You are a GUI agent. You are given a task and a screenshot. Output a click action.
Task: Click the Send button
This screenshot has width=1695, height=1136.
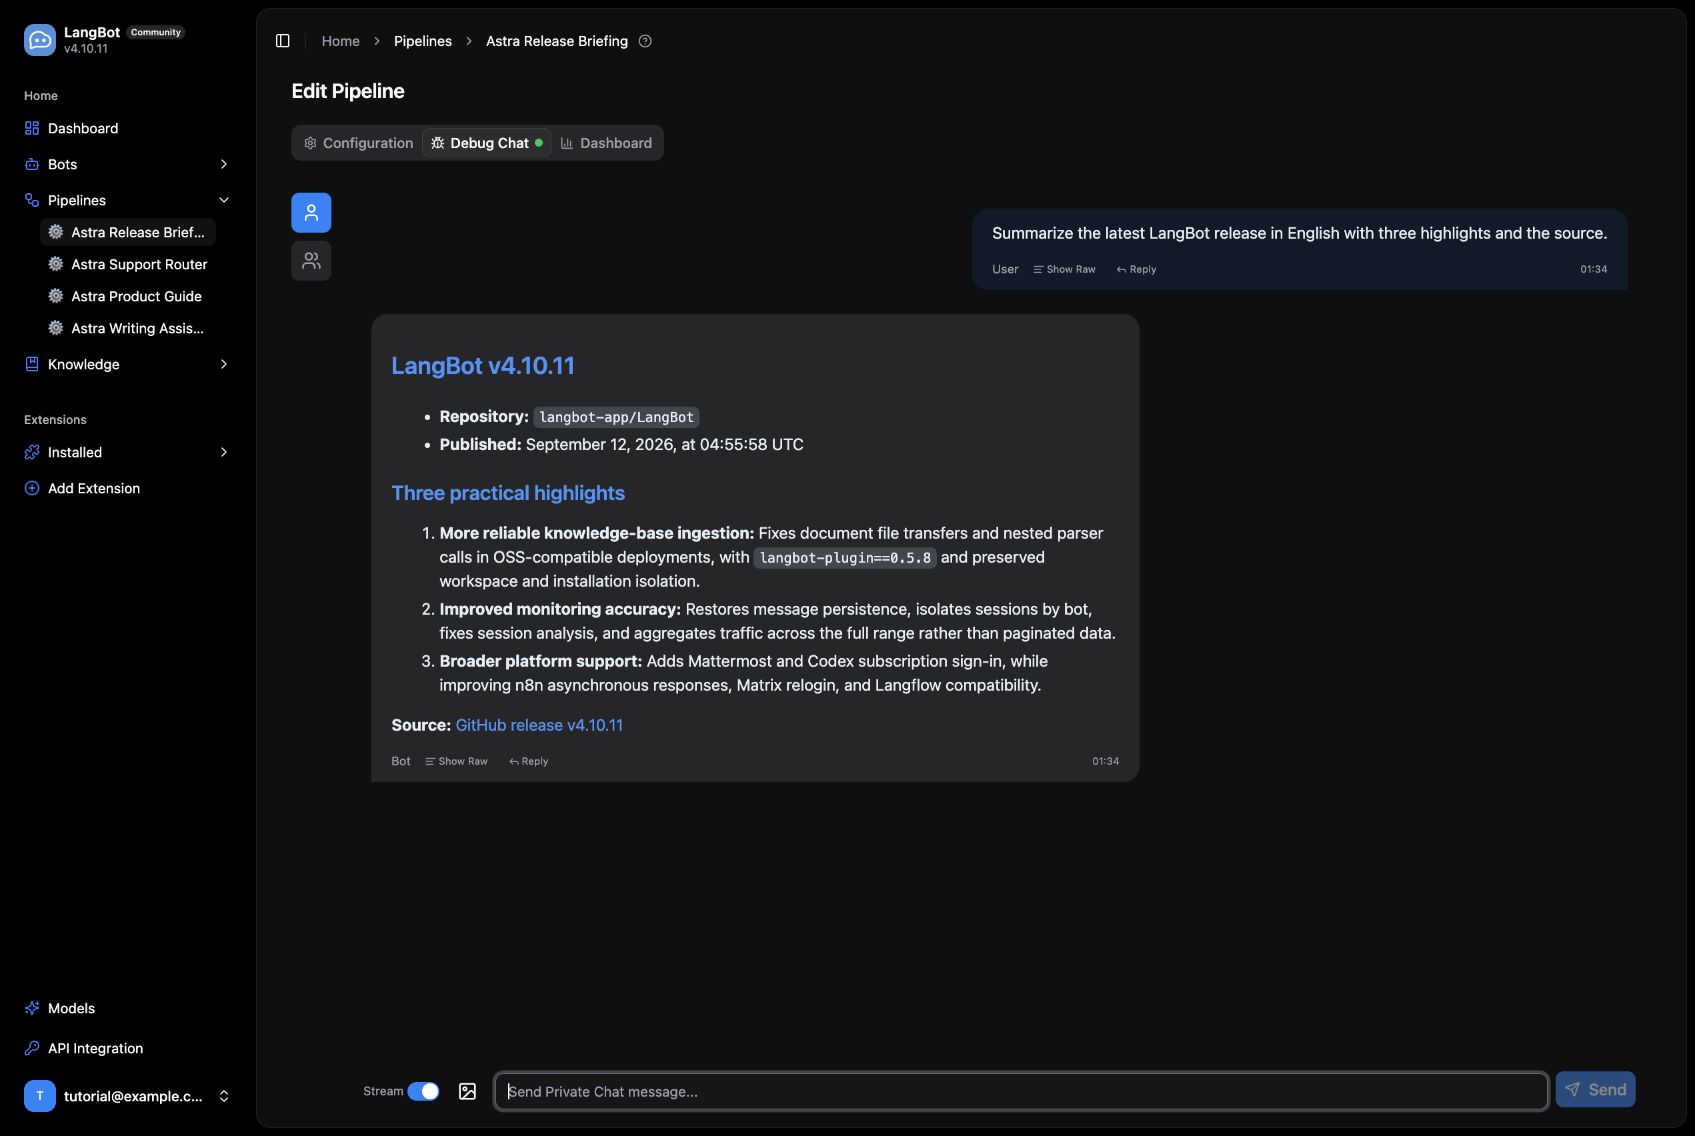coord(1595,1090)
